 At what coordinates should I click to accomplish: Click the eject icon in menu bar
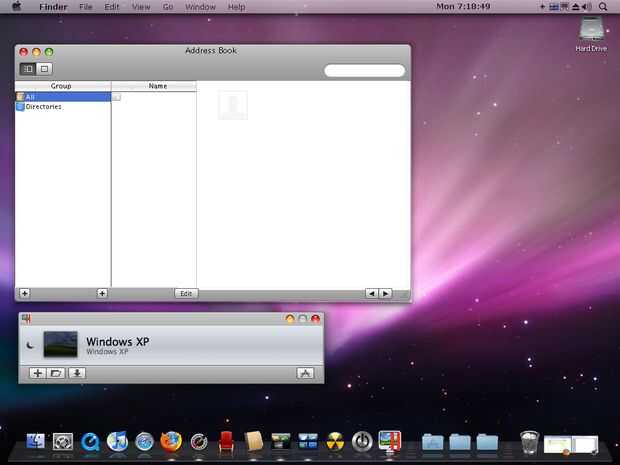click(576, 7)
